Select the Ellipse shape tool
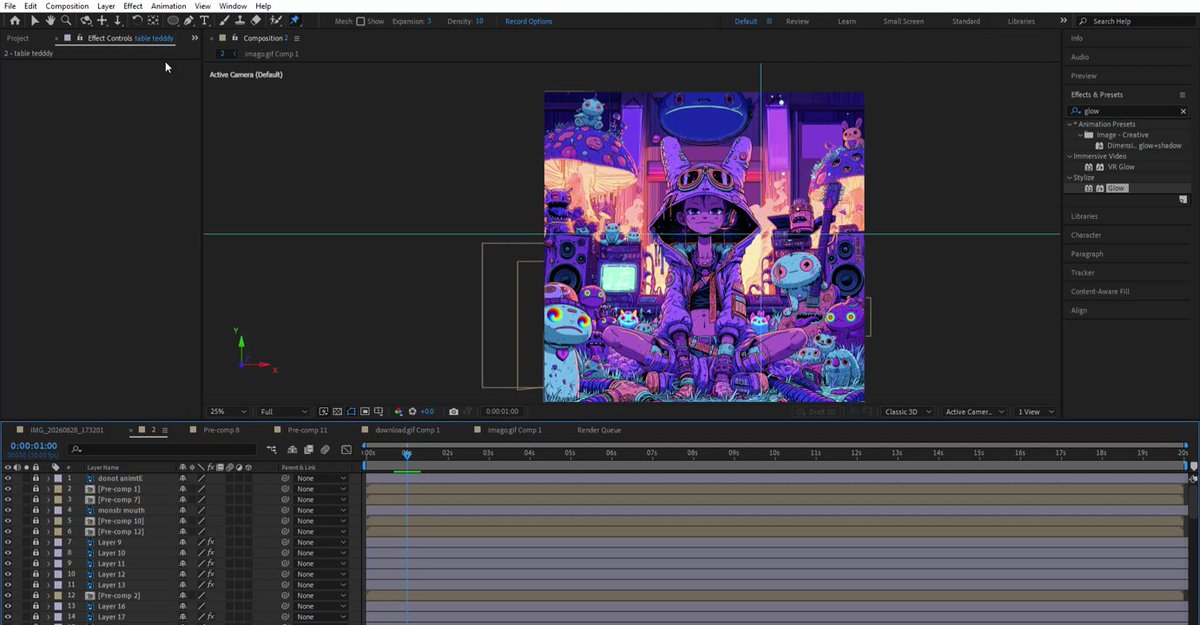The width and height of the screenshot is (1200, 625). coord(173,20)
